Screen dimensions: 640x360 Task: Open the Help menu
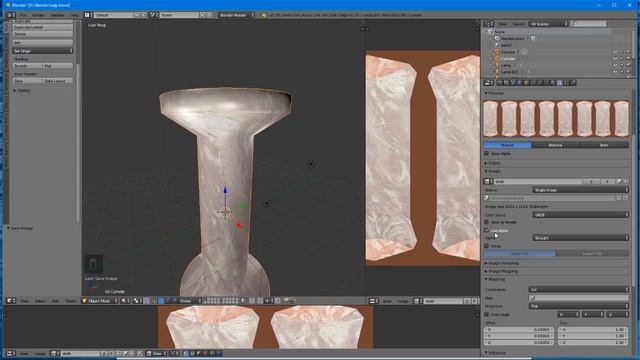point(75,15)
